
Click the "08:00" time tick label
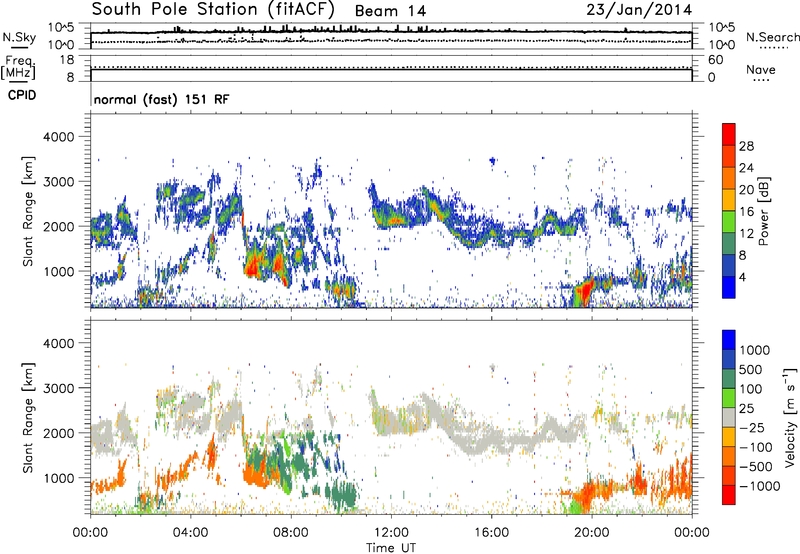[291, 533]
